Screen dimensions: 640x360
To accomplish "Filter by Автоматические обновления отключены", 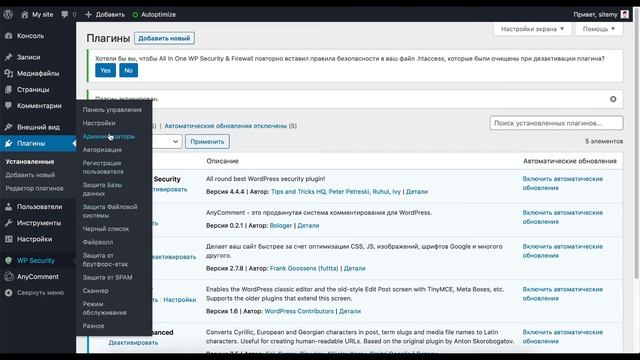I will point(226,126).
